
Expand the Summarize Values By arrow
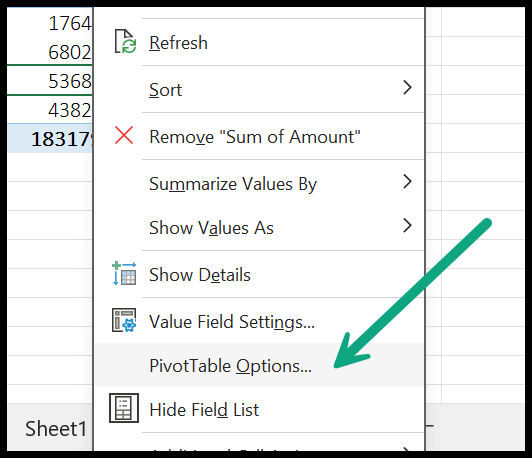pos(407,182)
